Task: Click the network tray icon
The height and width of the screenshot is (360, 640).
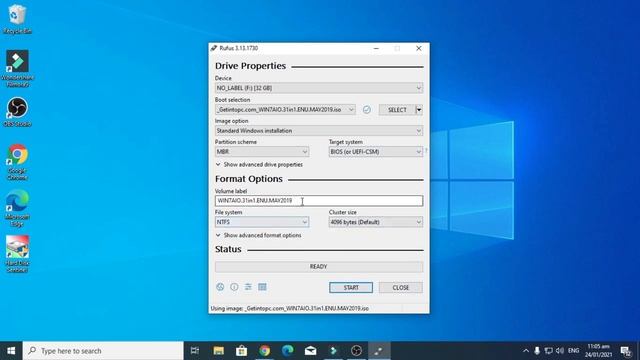Action: click(x=549, y=351)
